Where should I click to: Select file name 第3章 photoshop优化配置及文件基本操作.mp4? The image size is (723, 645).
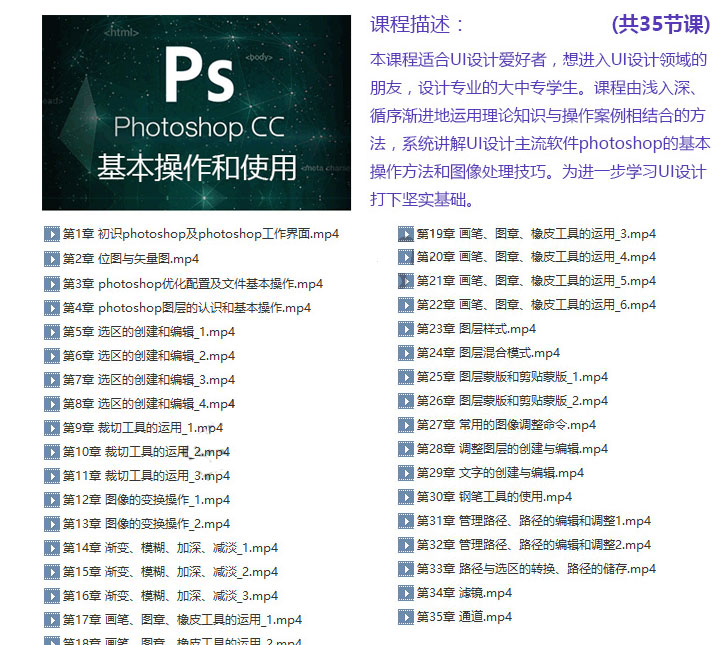[x=193, y=284]
